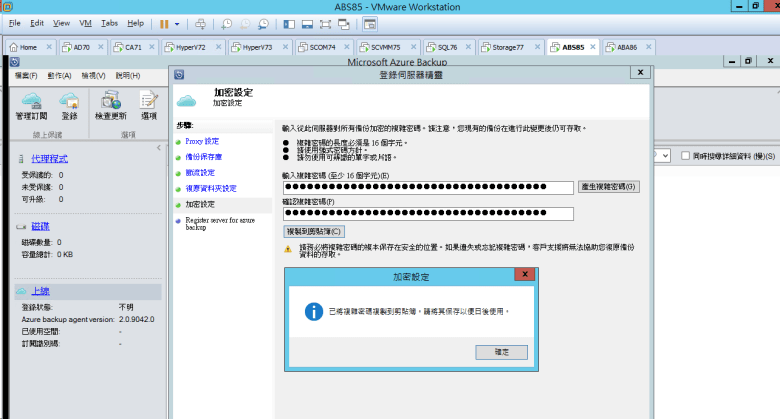Expand the power options dropdown arrow

pos(178,22)
